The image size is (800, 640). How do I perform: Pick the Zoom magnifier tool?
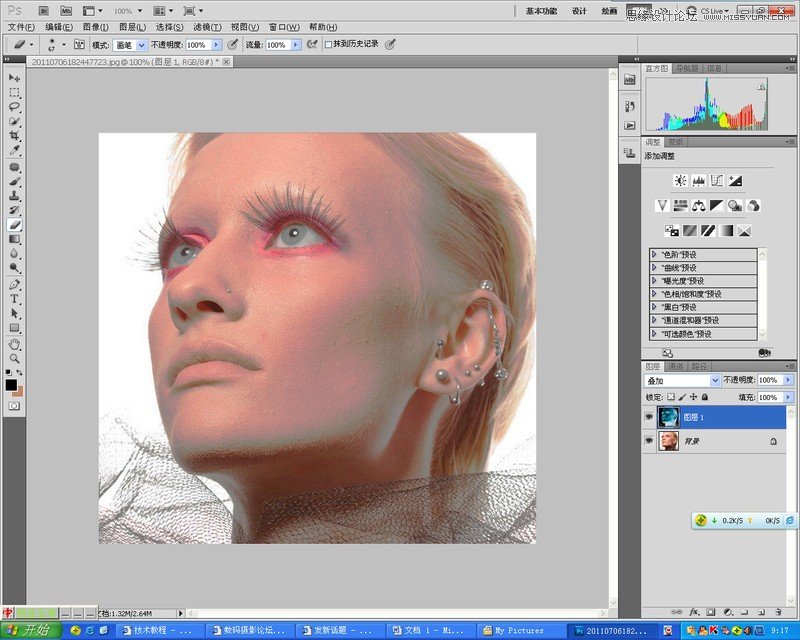coord(14,357)
